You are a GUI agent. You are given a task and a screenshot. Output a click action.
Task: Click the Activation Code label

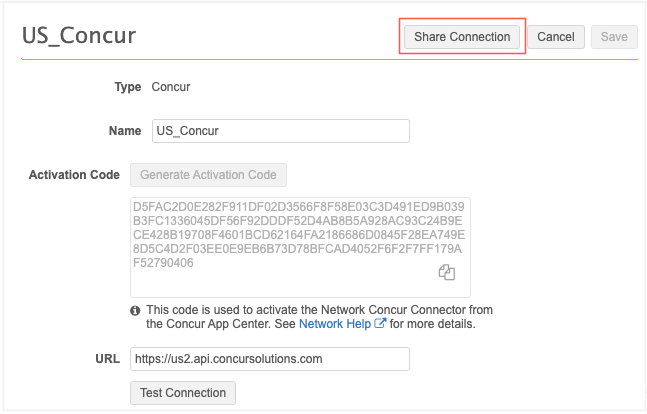tap(75, 175)
